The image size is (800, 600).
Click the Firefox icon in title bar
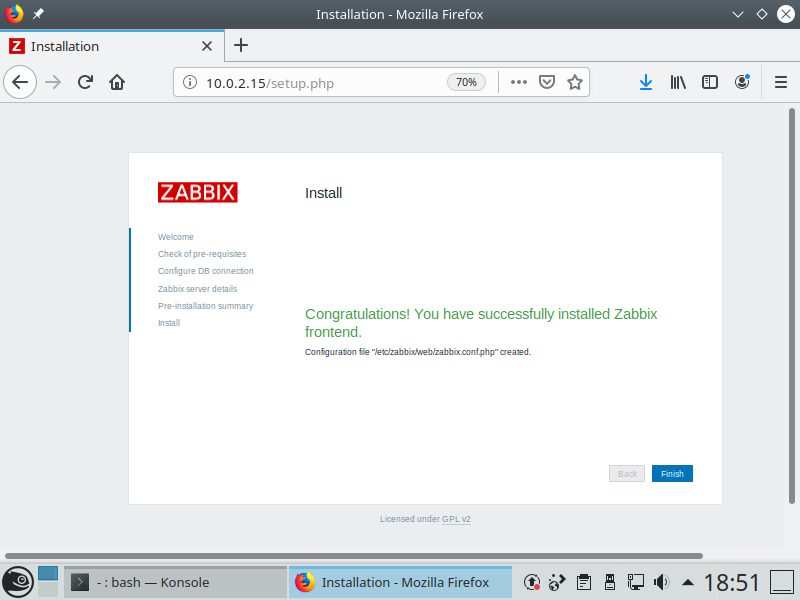14,14
